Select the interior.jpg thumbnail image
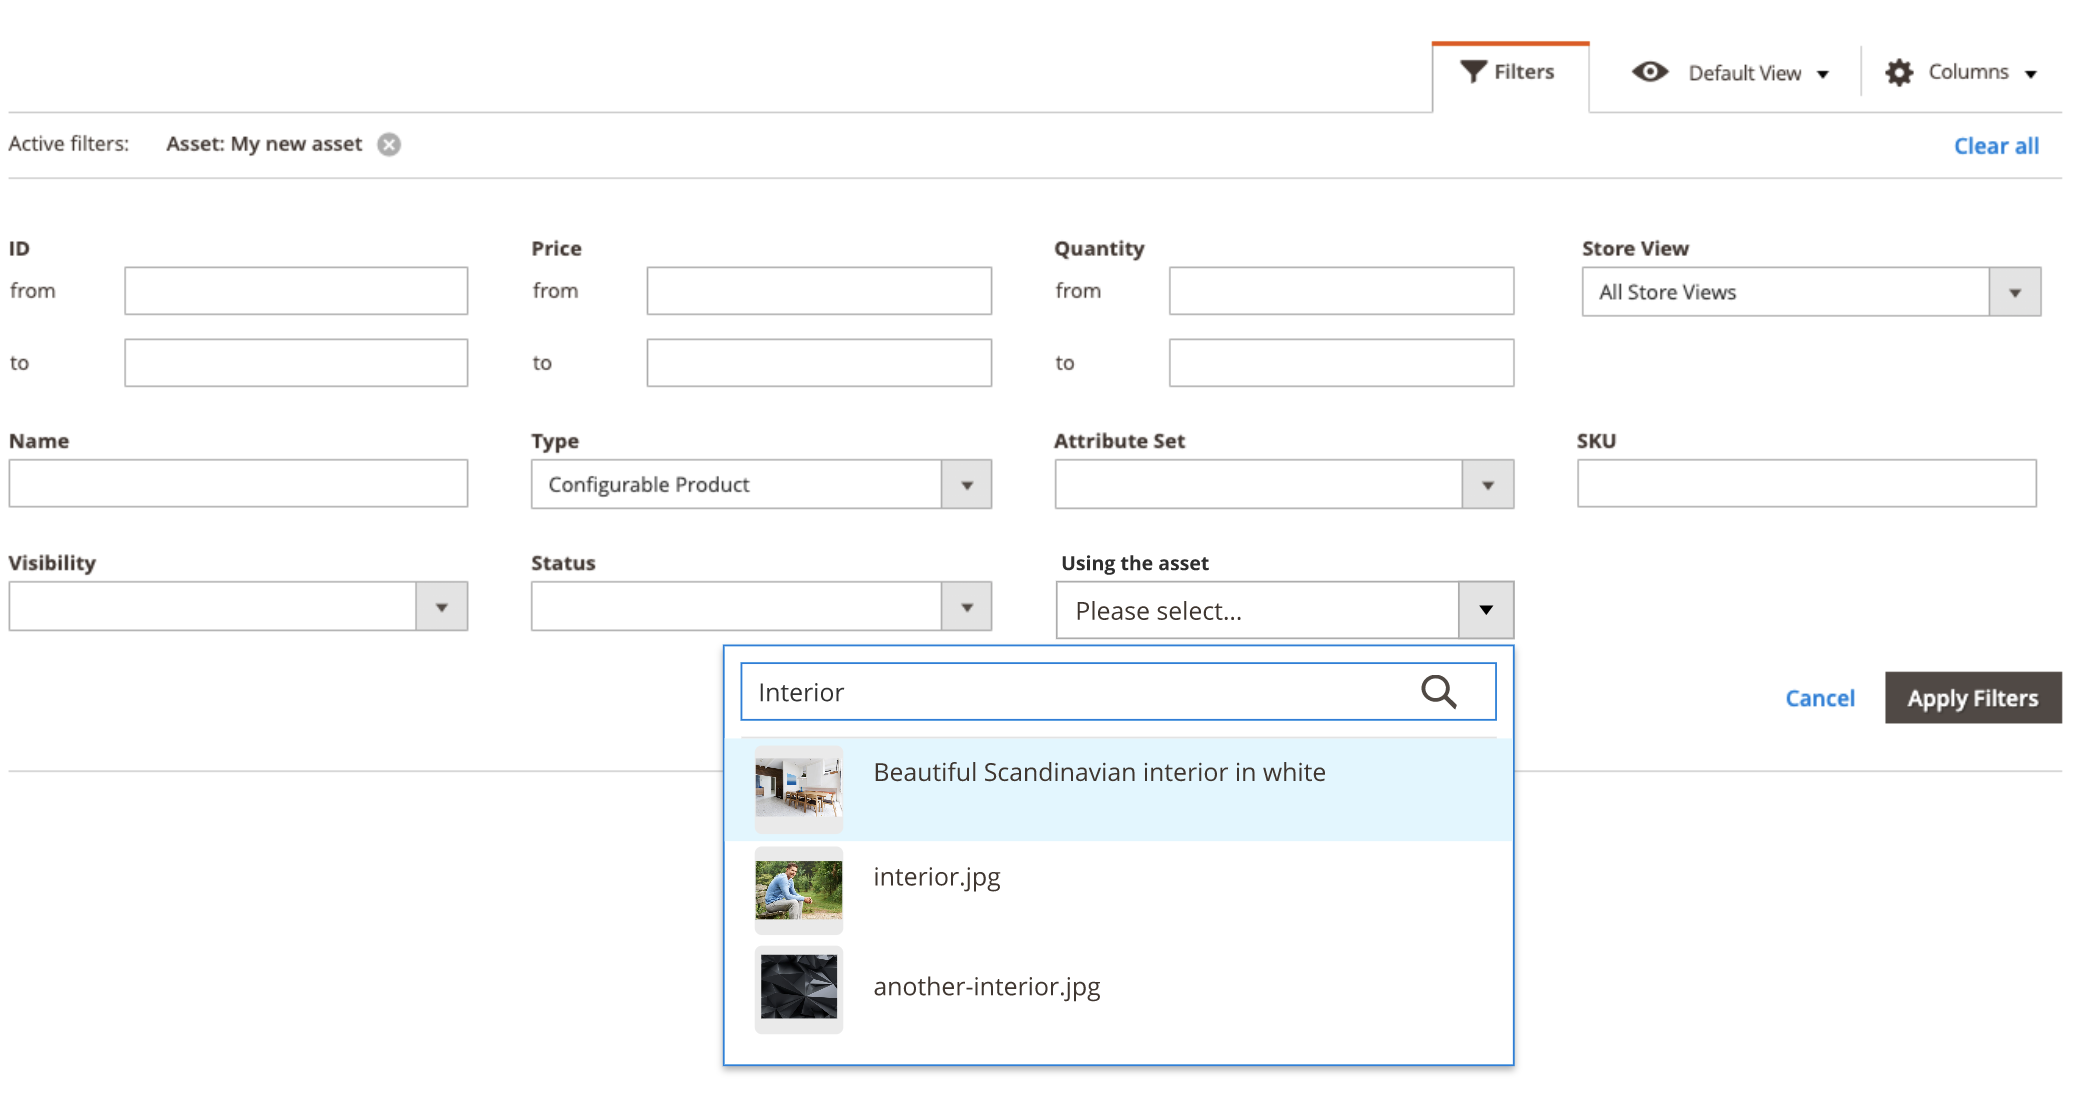Viewport: 2086px width, 1112px height. 798,890
